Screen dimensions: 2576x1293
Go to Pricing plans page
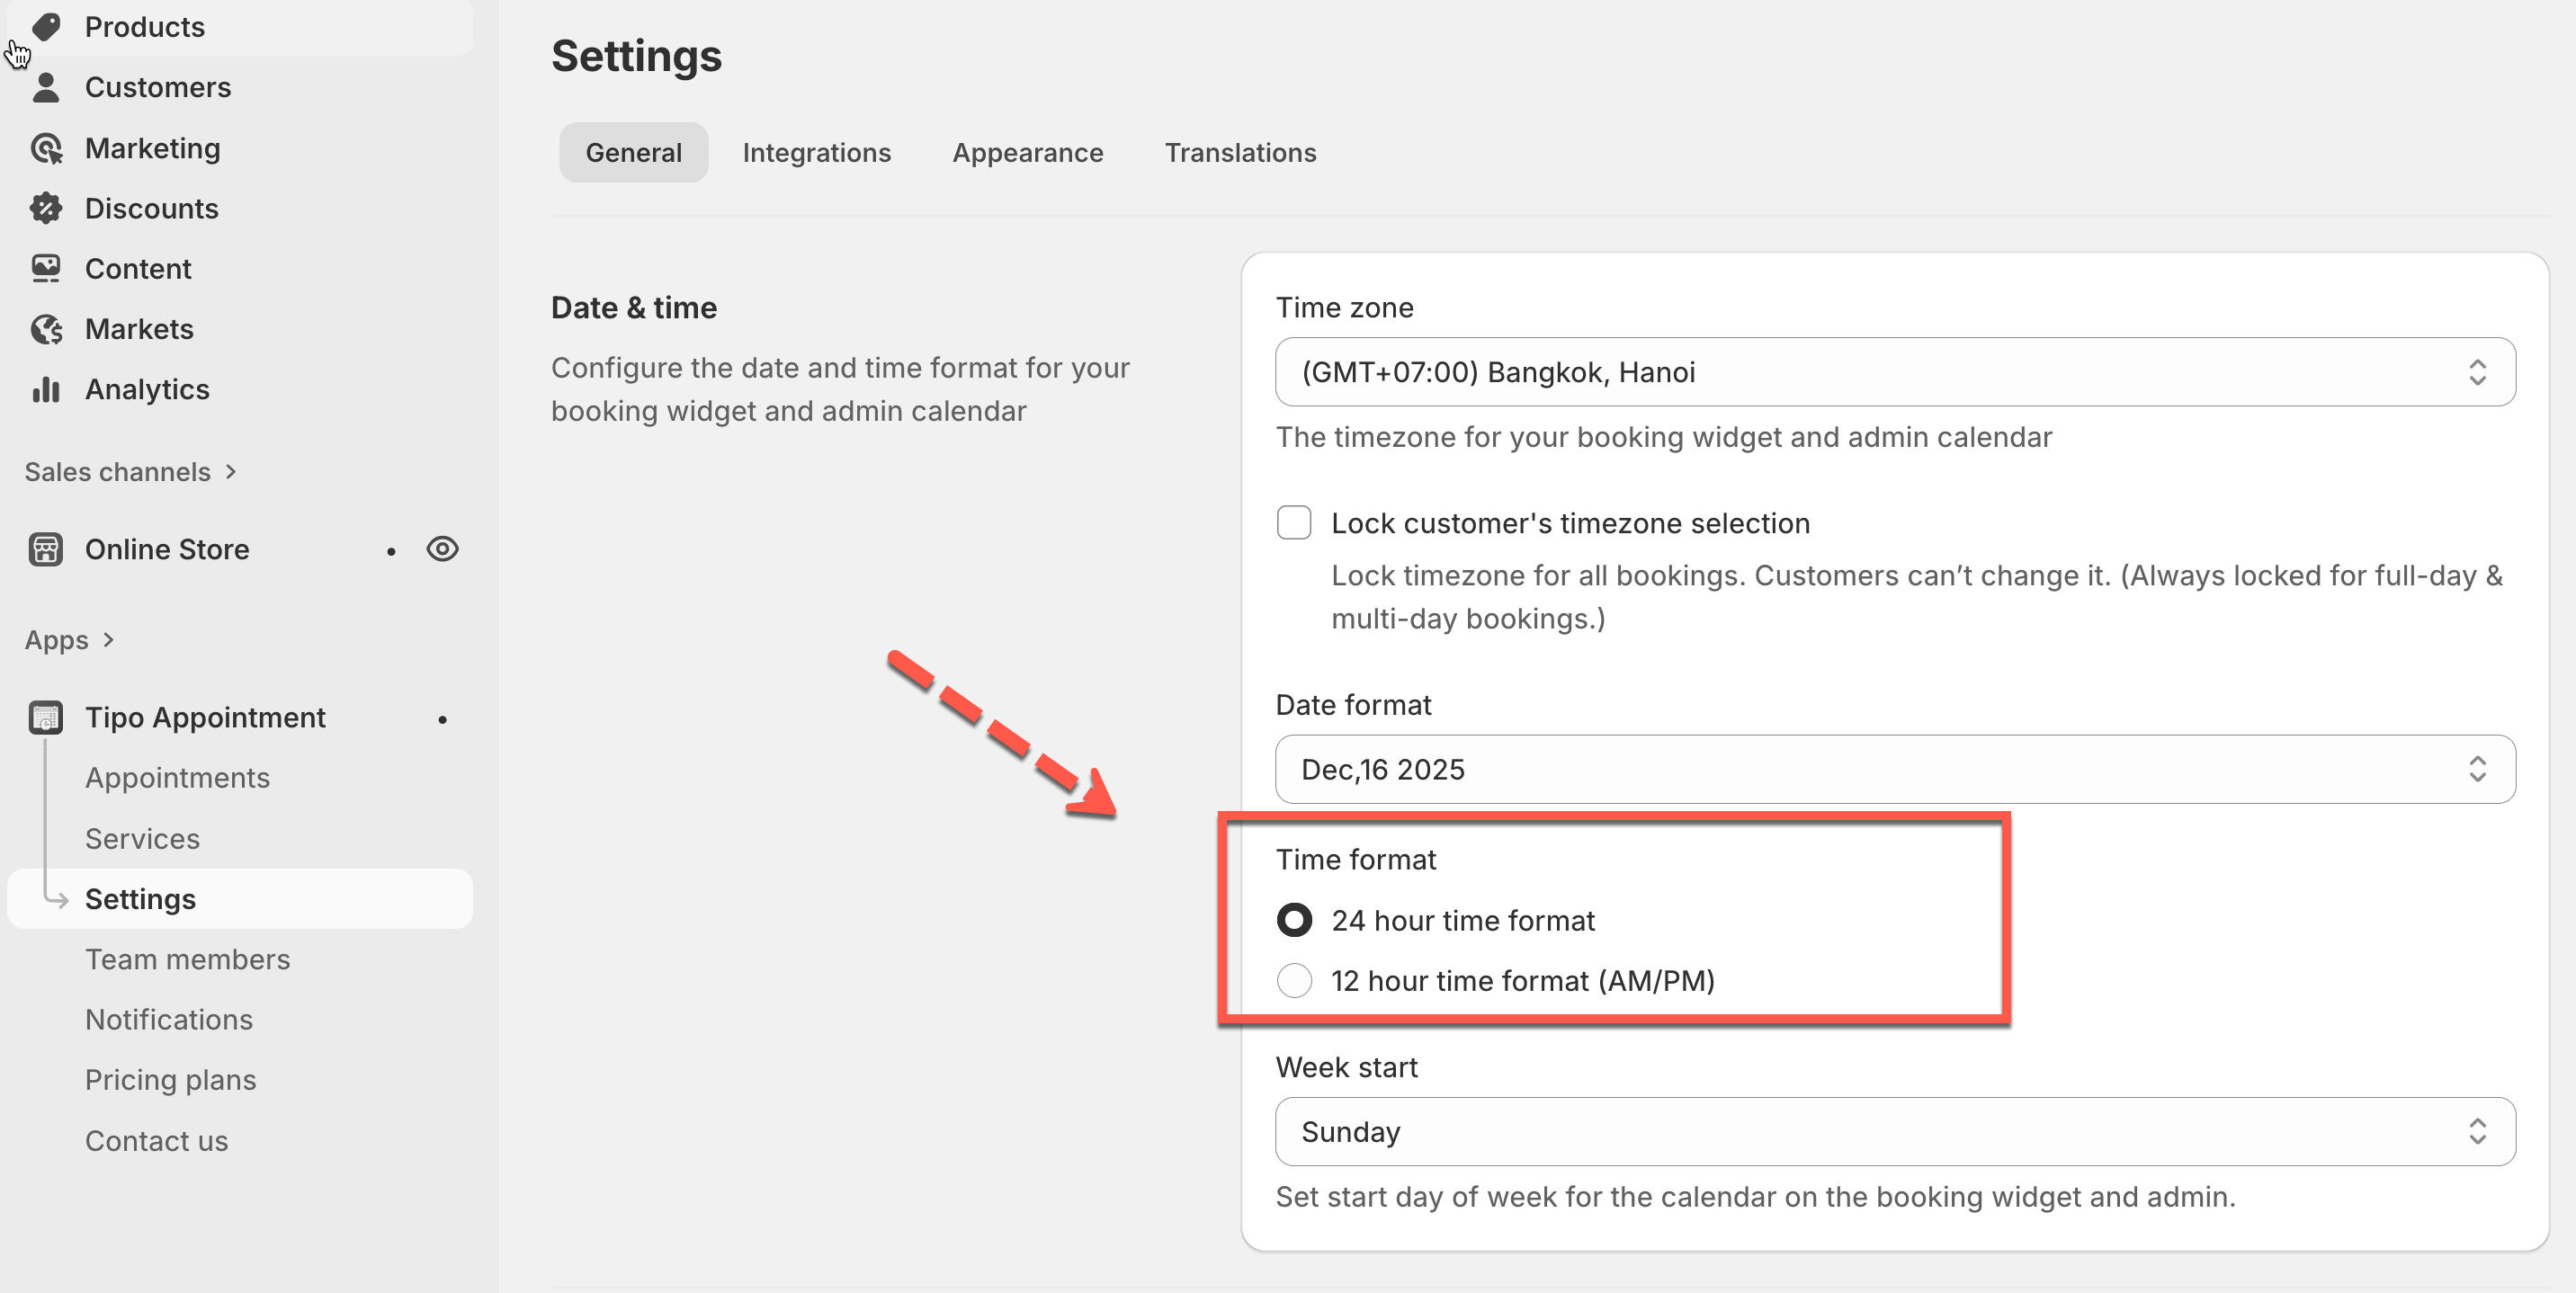click(x=170, y=1080)
